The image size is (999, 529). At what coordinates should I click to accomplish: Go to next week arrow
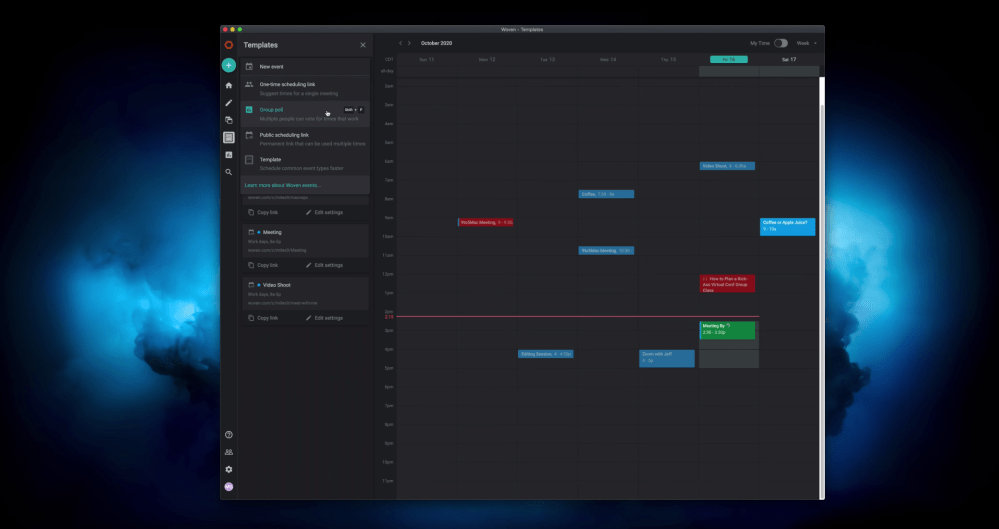(x=410, y=43)
